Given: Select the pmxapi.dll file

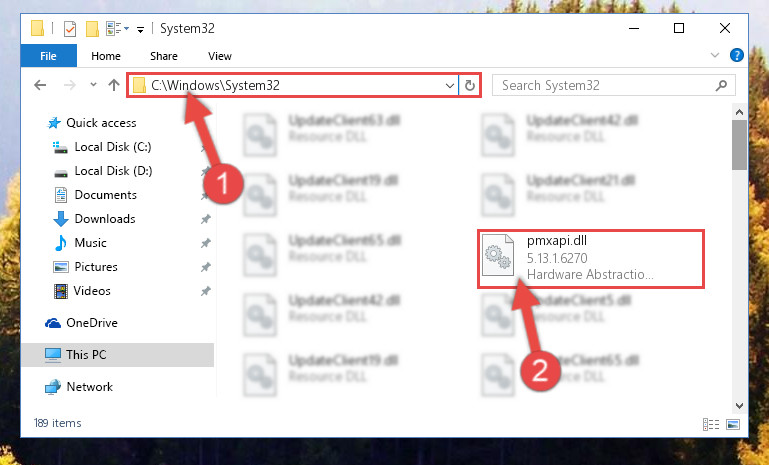Looking at the screenshot, I should tap(590, 258).
